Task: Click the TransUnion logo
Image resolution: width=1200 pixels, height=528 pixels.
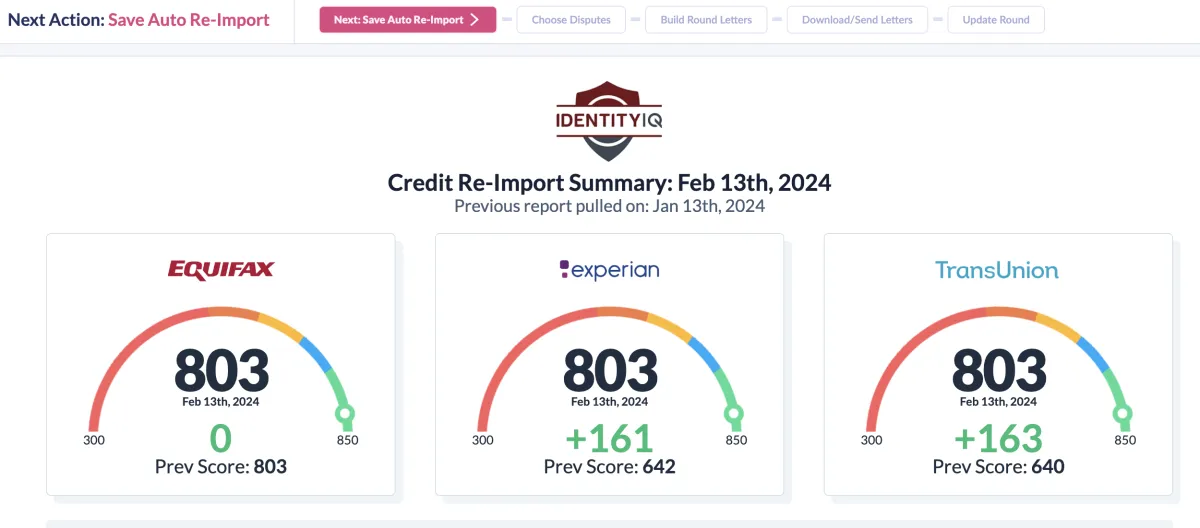Action: pyautogui.click(x=997, y=270)
